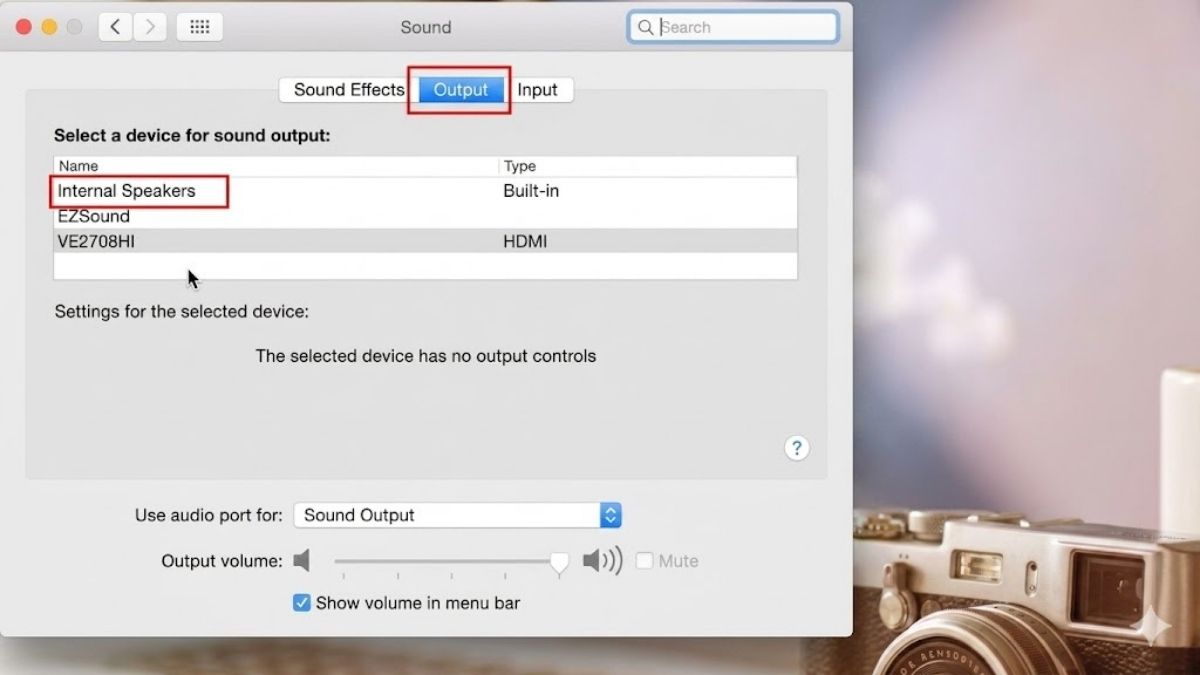
Task: Click the low volume speaker icon
Action: coord(303,561)
